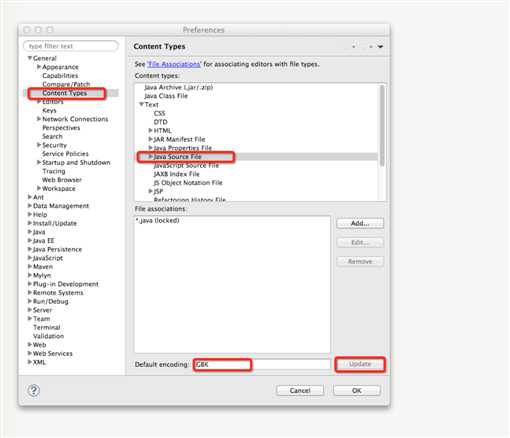The width and height of the screenshot is (510, 438).
Task: Confirm preferences with OK button
Action: coord(357,390)
